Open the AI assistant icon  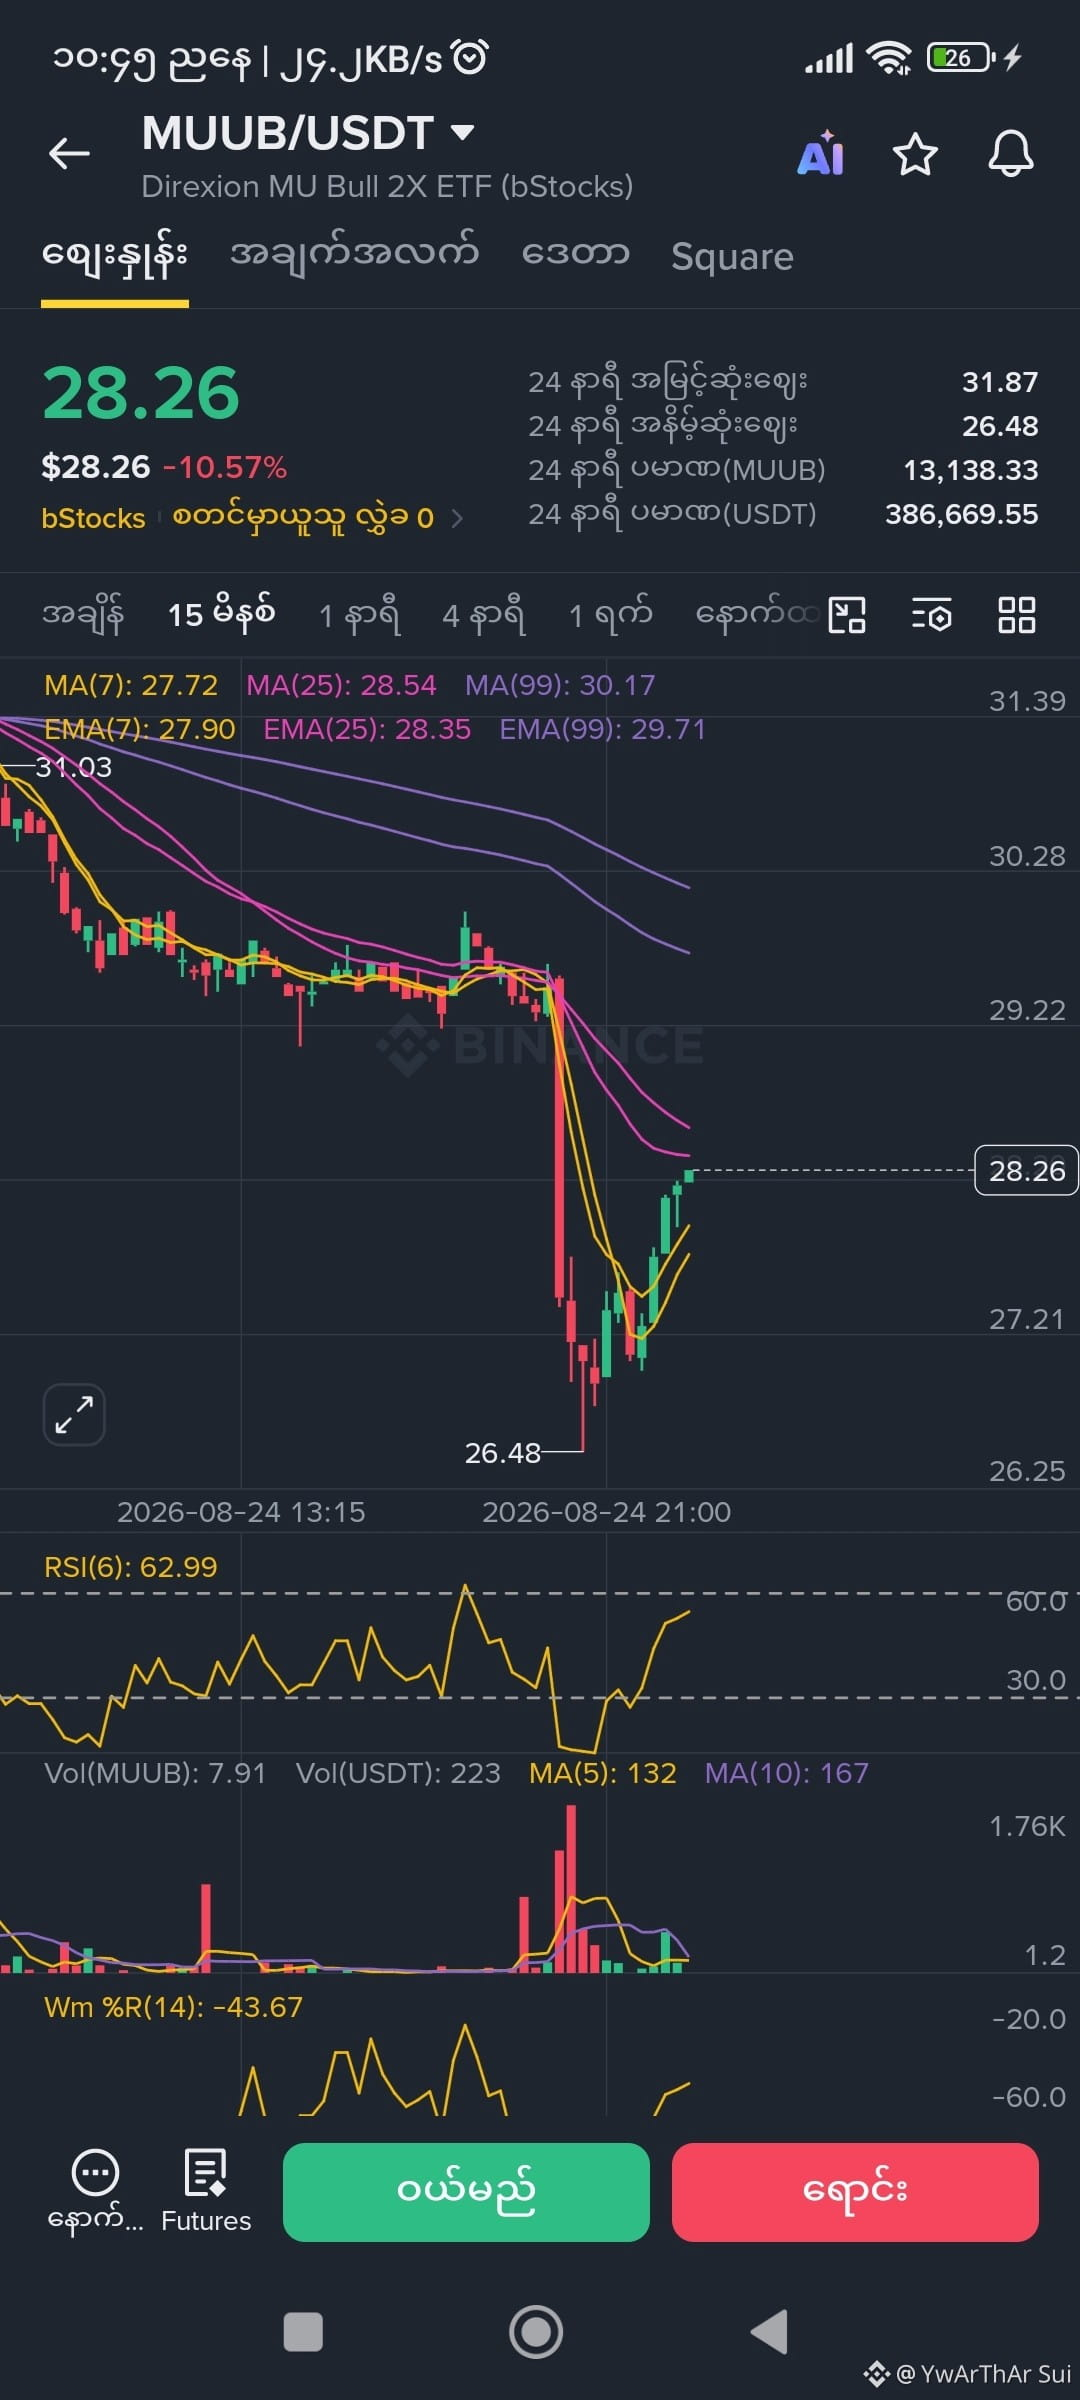click(x=821, y=153)
